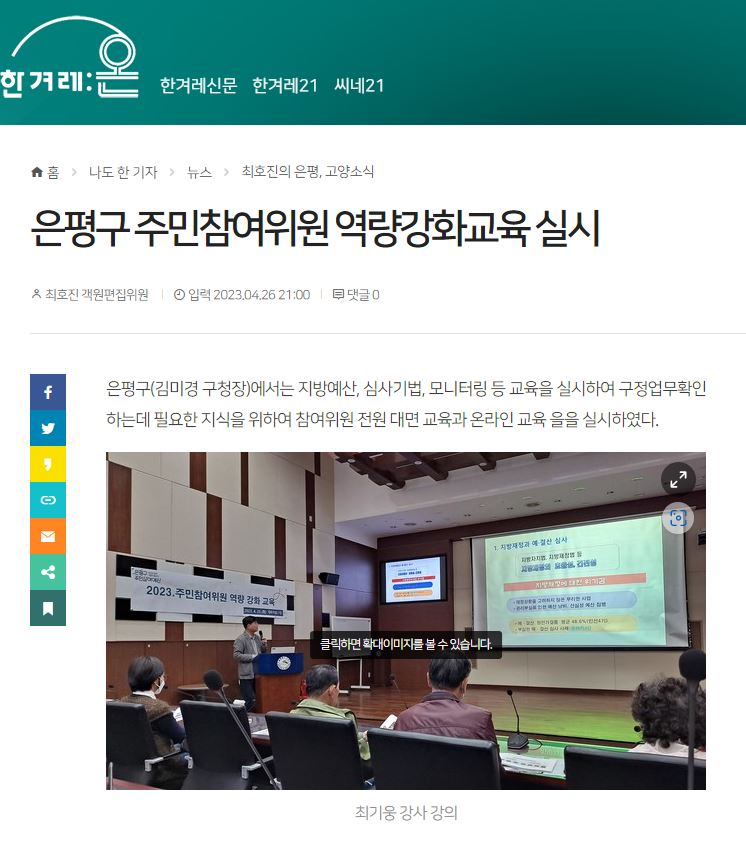Share article via KakaoTalk yellow button

click(48, 464)
